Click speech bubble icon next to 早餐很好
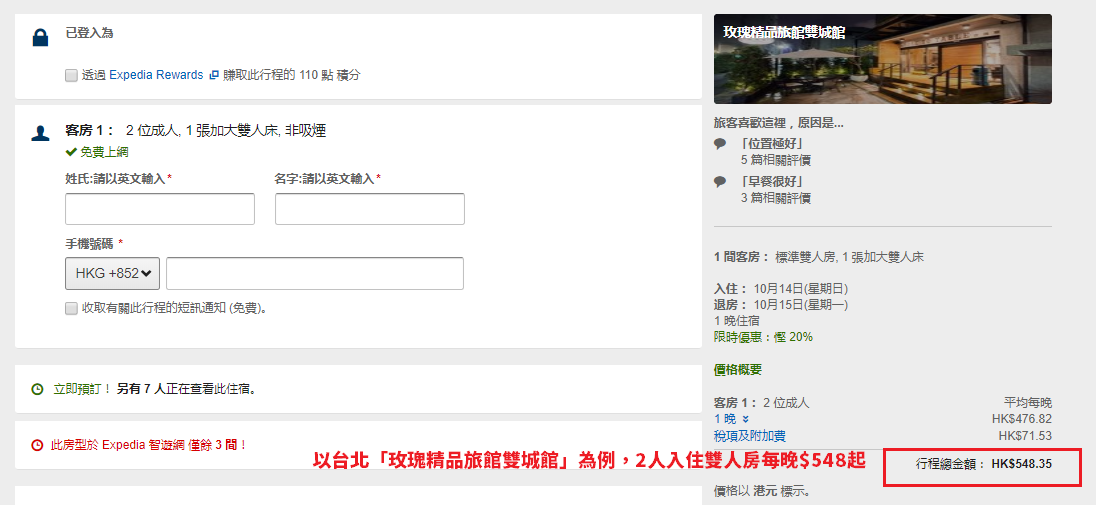Screen dimensions: 1096x505 pos(720,182)
